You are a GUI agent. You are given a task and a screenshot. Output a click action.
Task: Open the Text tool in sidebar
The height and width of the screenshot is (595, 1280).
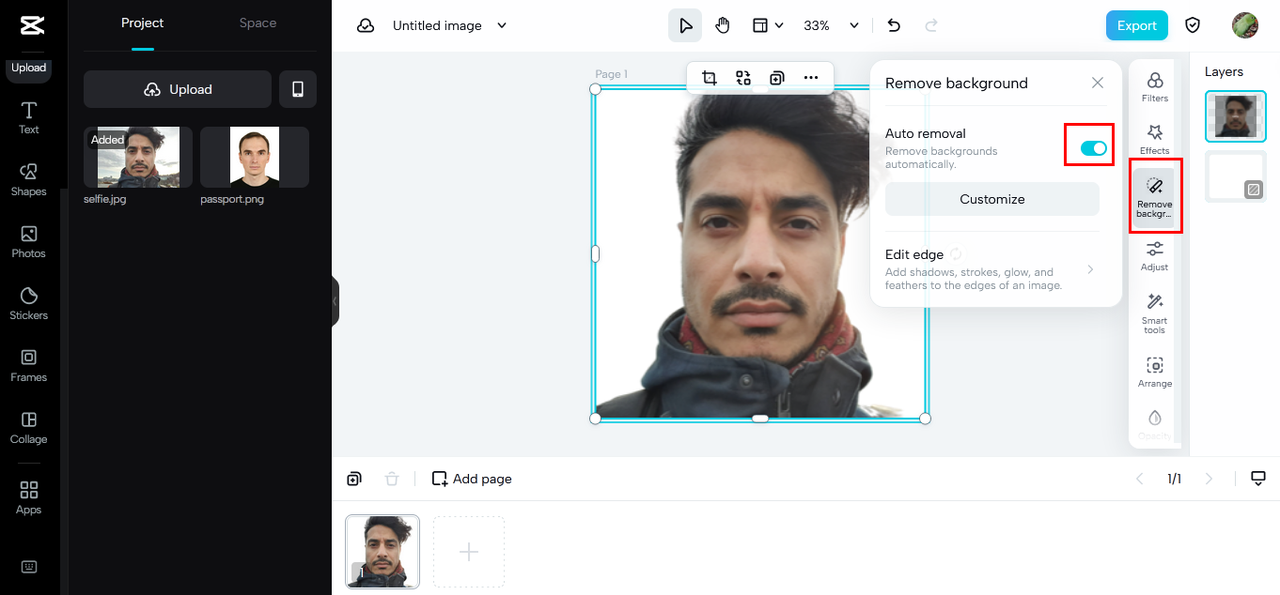tap(29, 117)
